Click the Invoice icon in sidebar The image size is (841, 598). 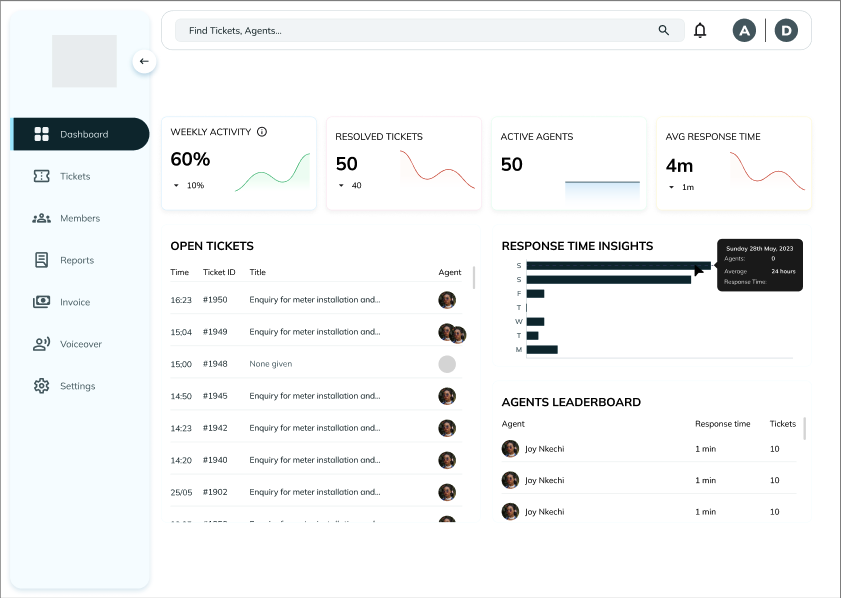click(41, 302)
